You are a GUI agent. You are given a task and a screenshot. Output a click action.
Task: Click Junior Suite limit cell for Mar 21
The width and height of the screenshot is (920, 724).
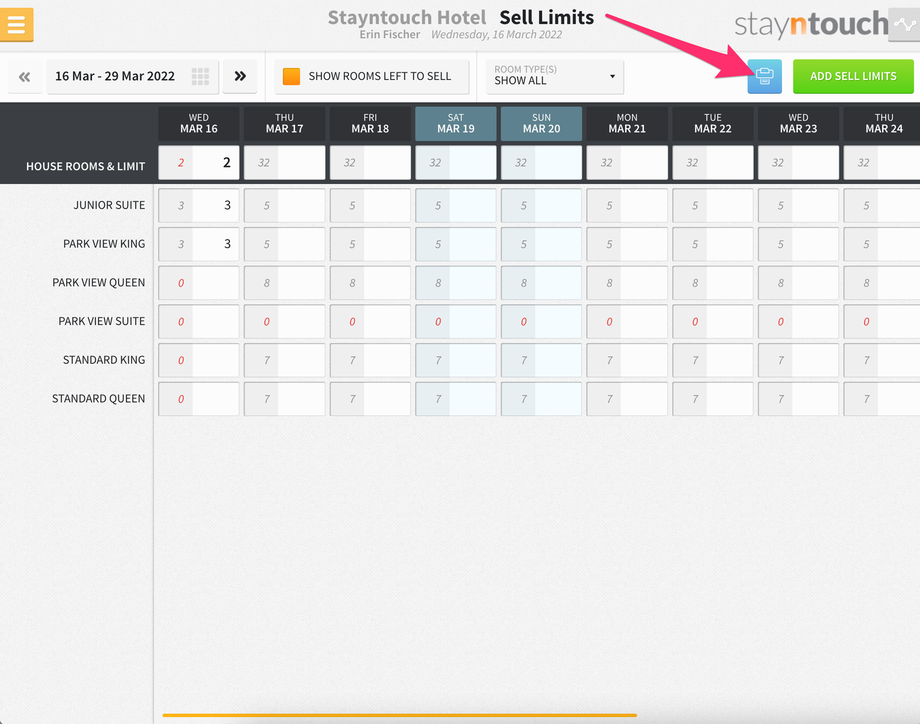click(x=644, y=205)
